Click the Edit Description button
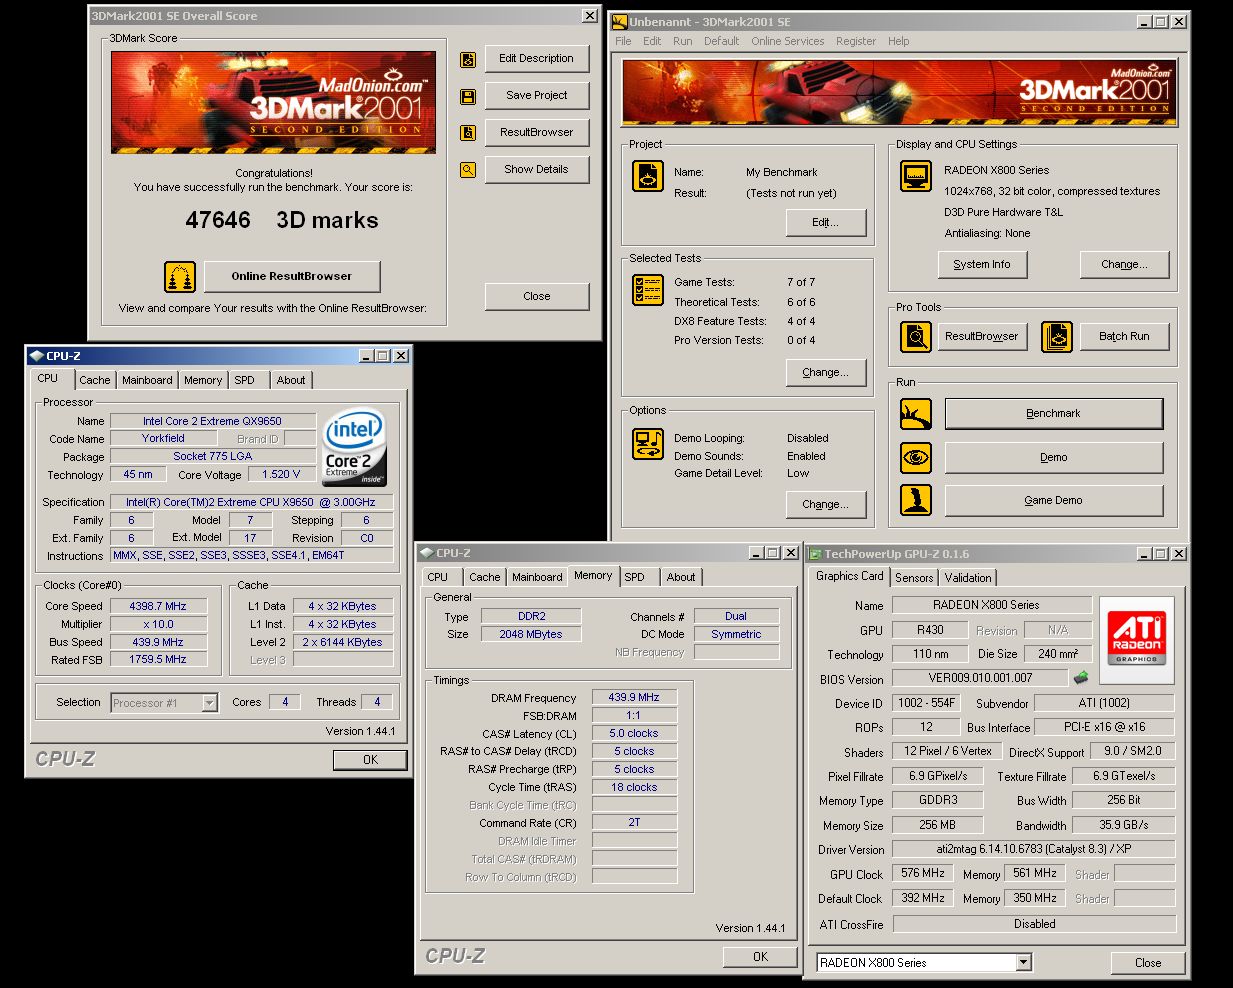 click(537, 59)
